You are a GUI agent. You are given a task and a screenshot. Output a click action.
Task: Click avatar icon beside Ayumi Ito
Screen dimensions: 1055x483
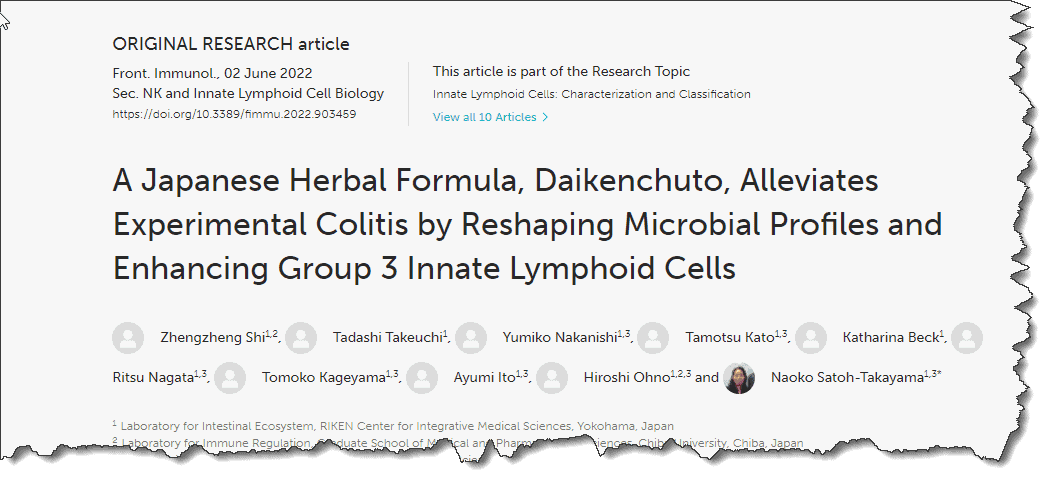(422, 378)
